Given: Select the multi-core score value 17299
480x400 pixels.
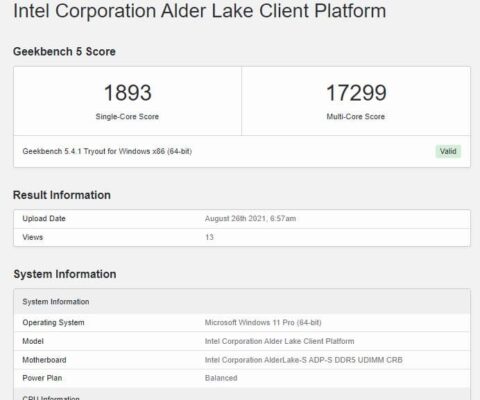Looking at the screenshot, I should click(356, 93).
